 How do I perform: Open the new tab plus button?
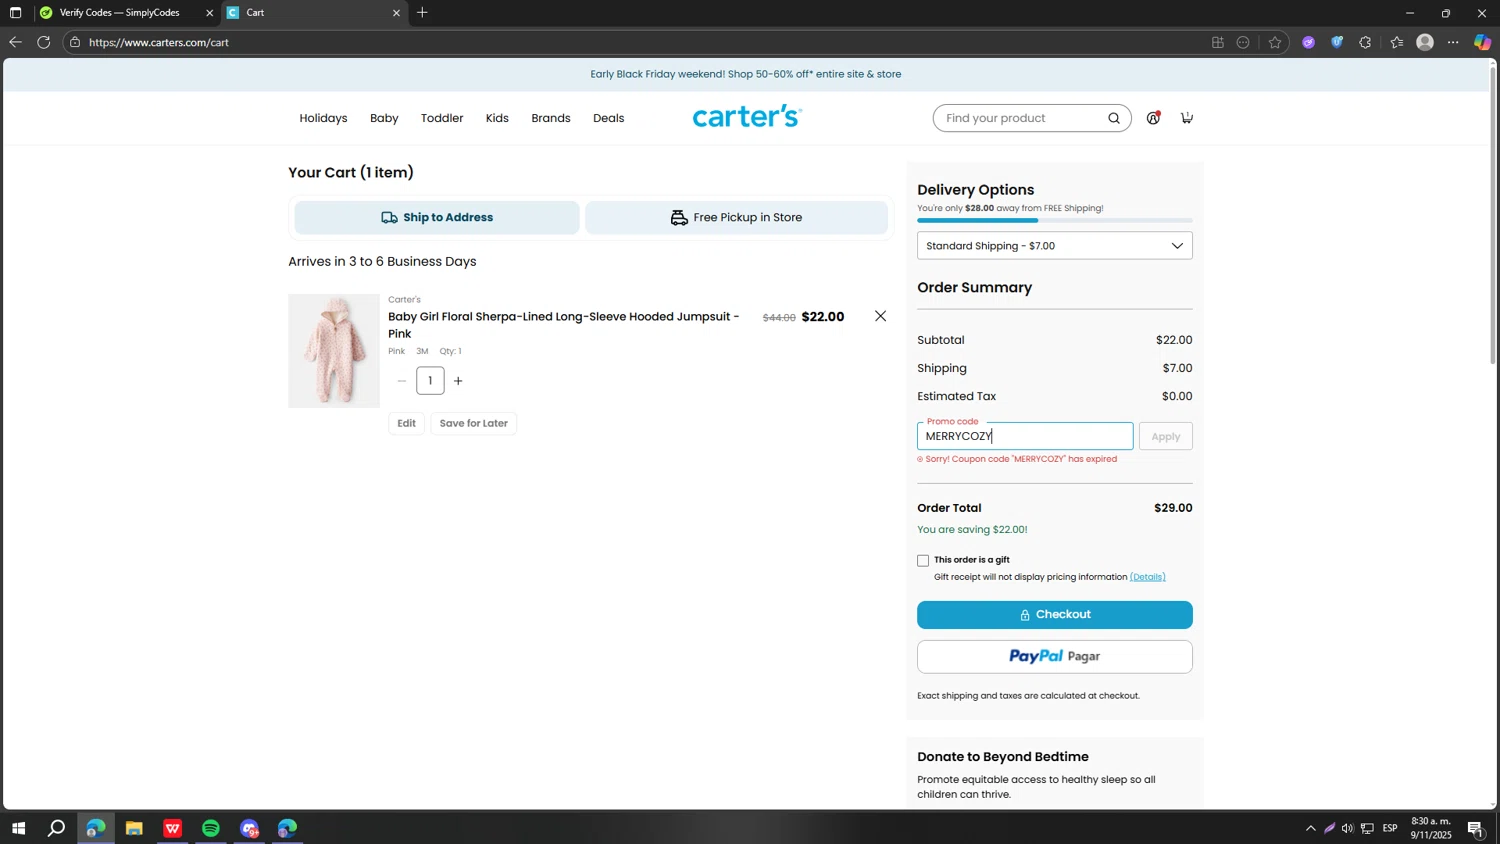click(422, 13)
